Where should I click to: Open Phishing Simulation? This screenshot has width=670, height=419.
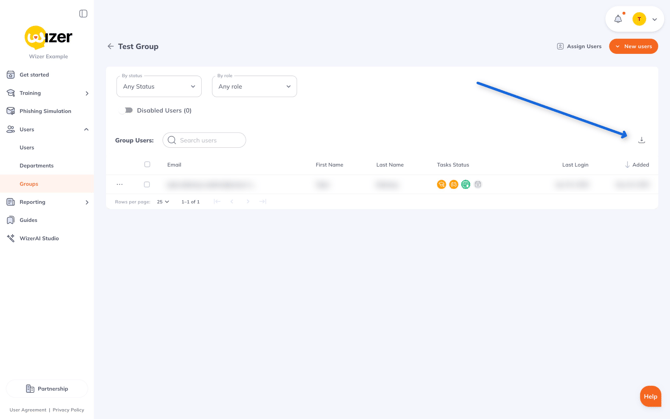[47, 111]
